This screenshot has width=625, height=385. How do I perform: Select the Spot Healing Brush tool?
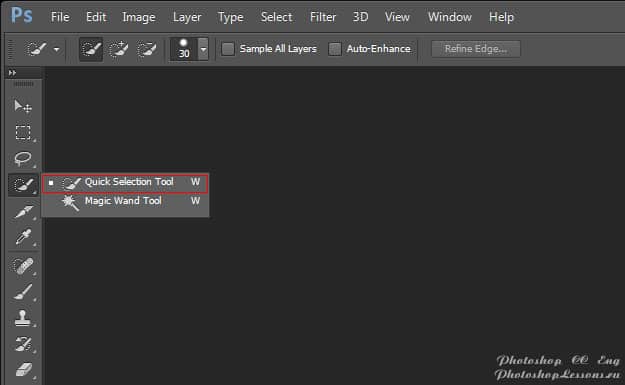pyautogui.click(x=23, y=266)
